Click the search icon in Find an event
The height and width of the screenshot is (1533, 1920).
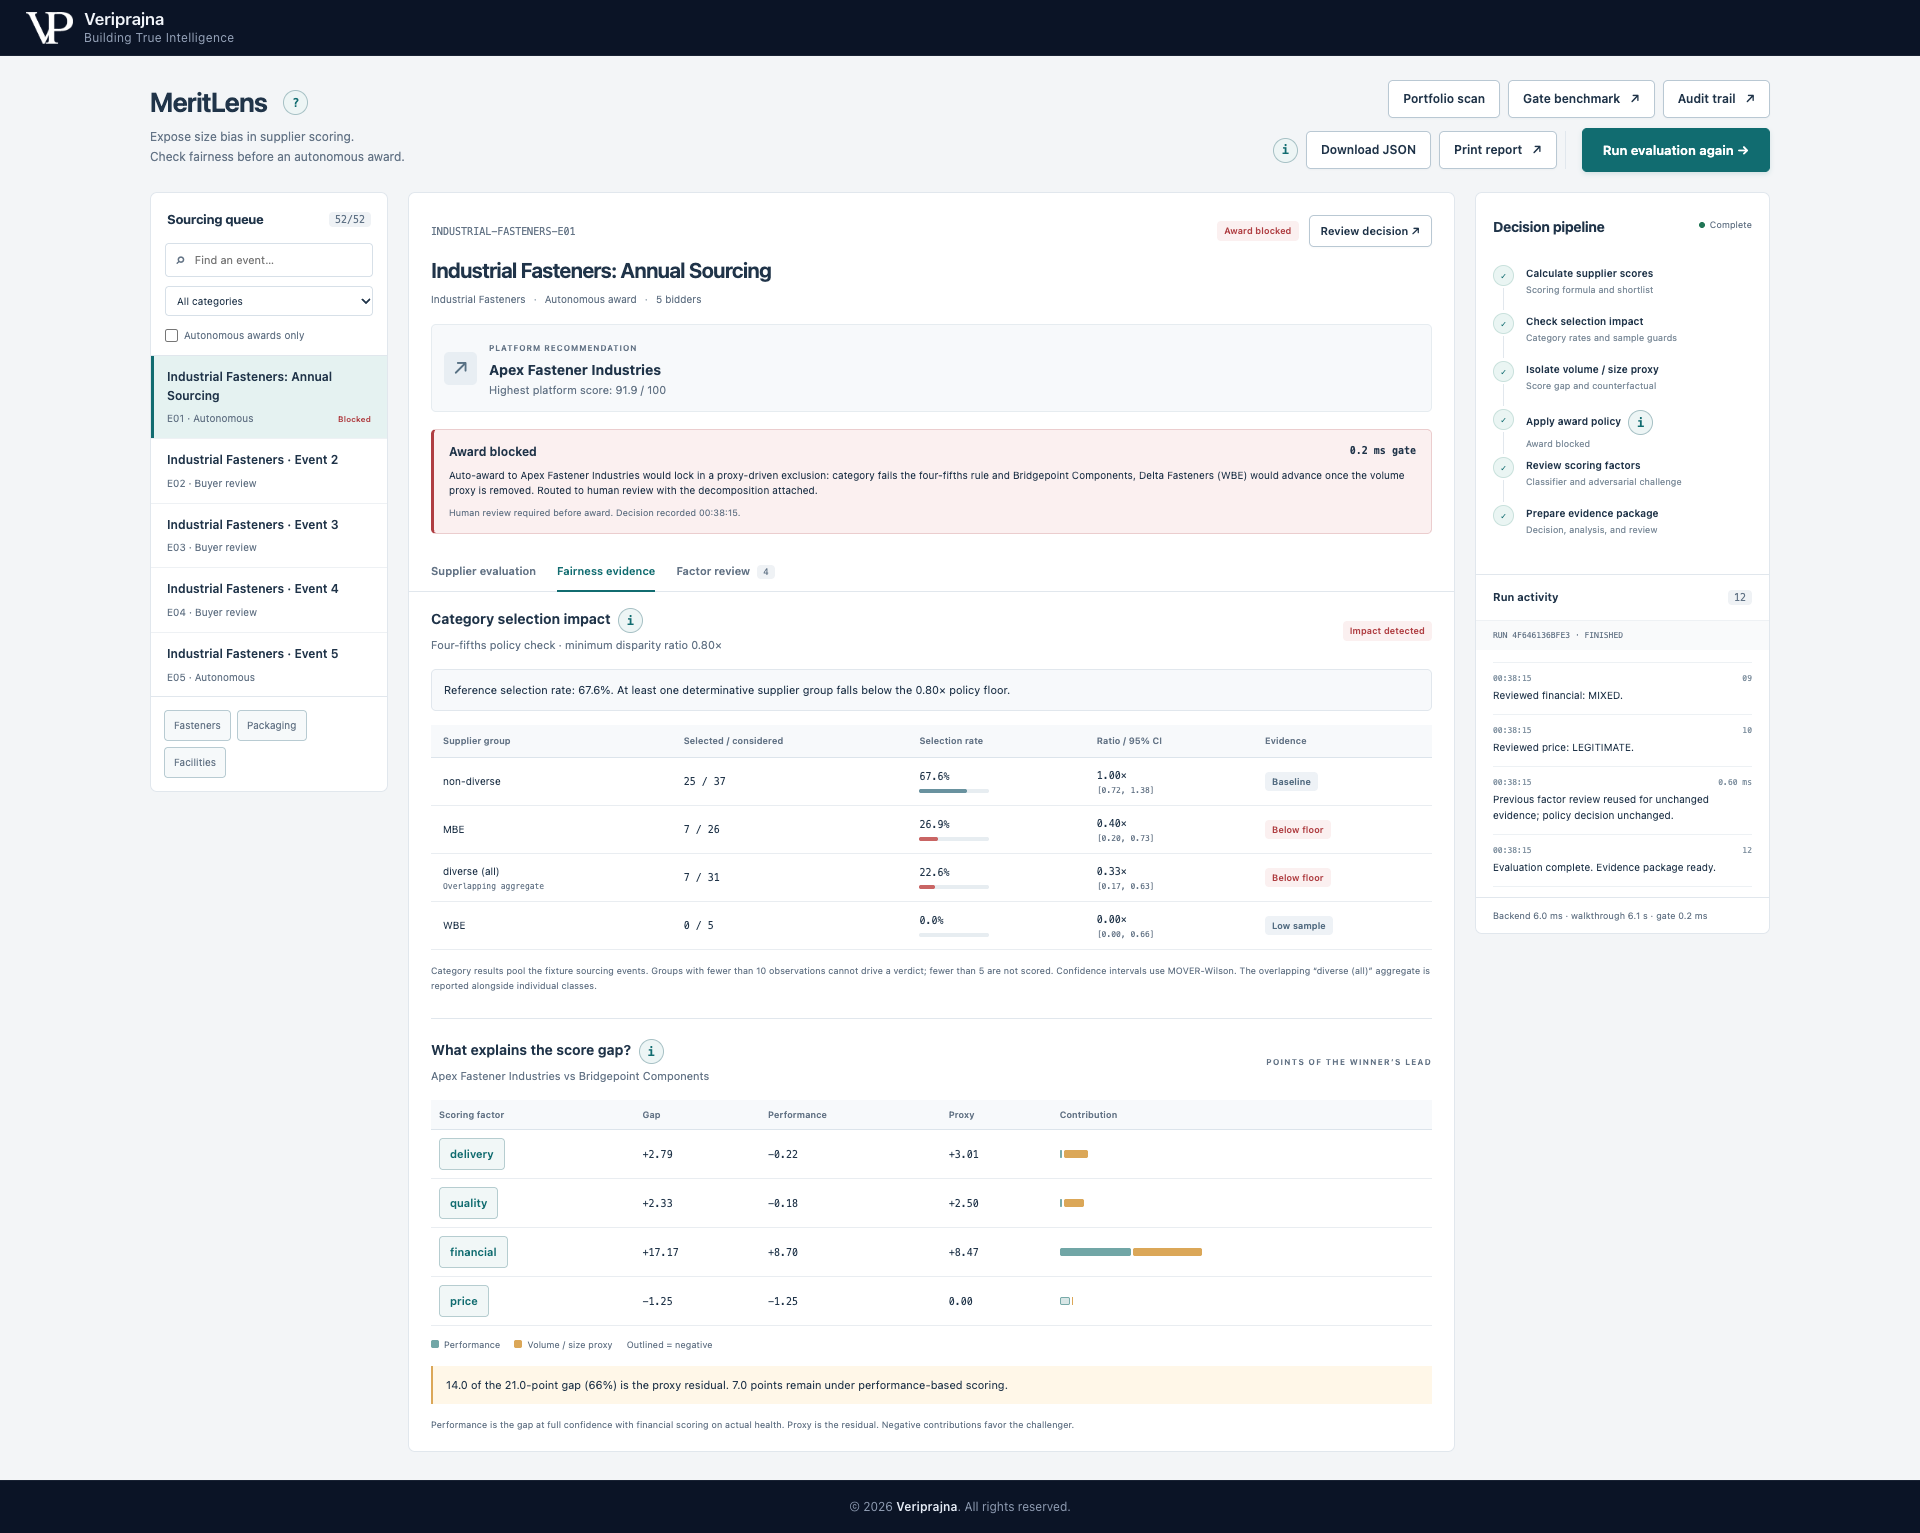click(x=181, y=260)
